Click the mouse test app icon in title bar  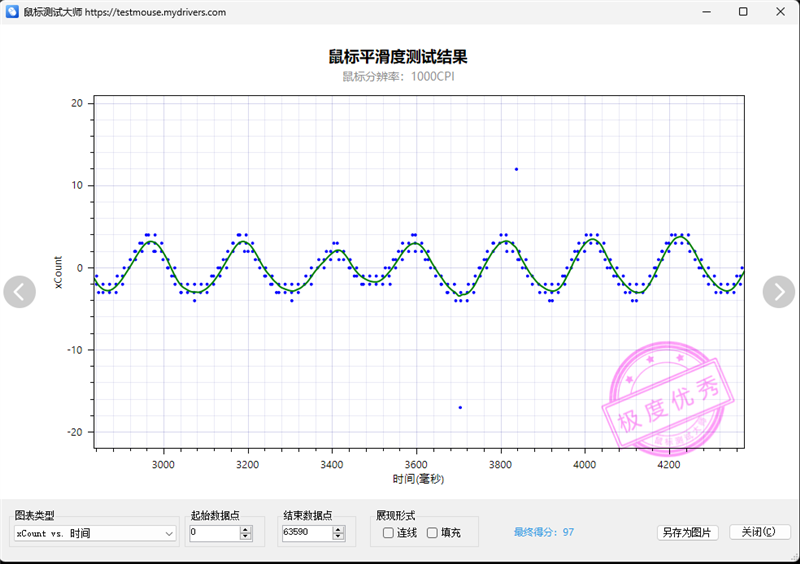pyautogui.click(x=11, y=12)
